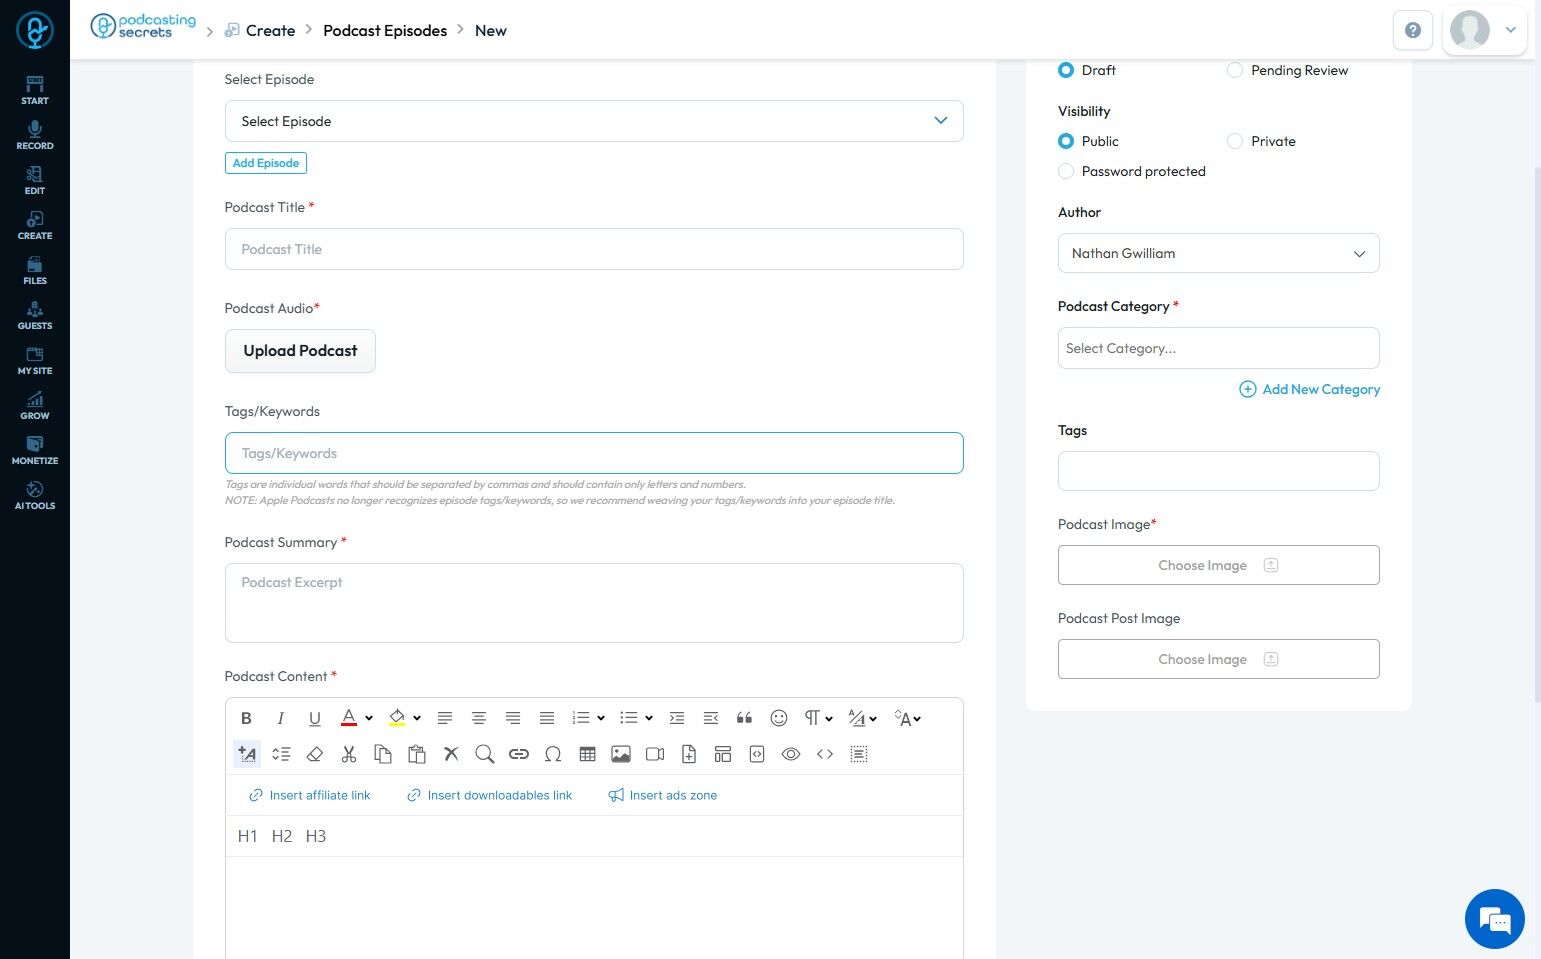Select Pending Review status

[x=1235, y=70]
